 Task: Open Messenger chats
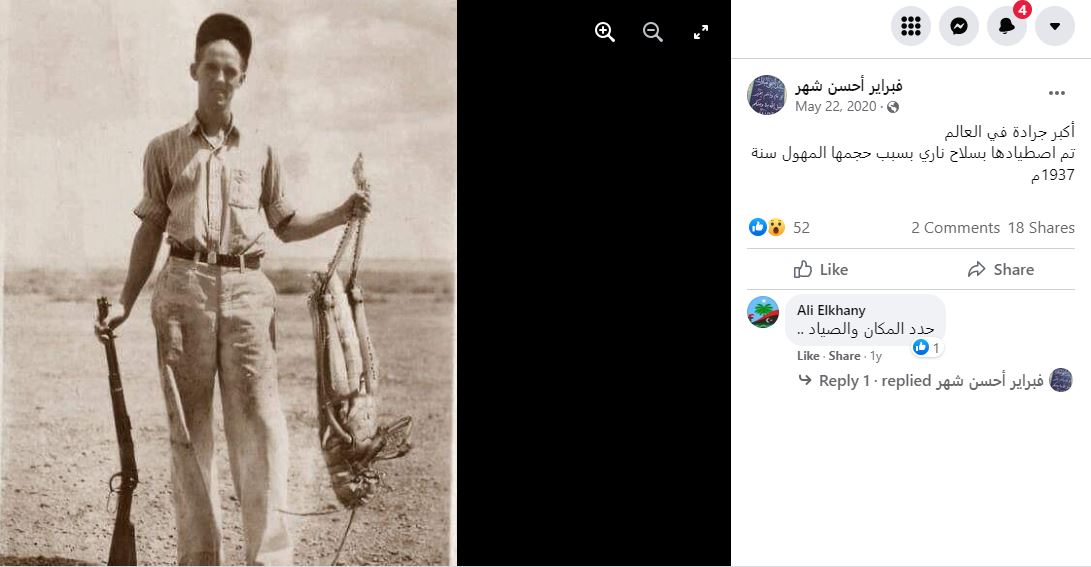click(x=958, y=26)
